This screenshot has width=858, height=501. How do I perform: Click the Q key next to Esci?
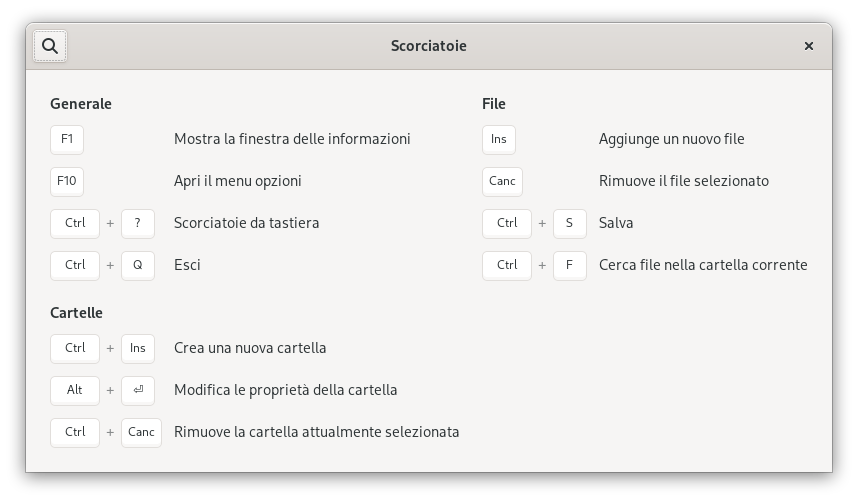pos(138,265)
